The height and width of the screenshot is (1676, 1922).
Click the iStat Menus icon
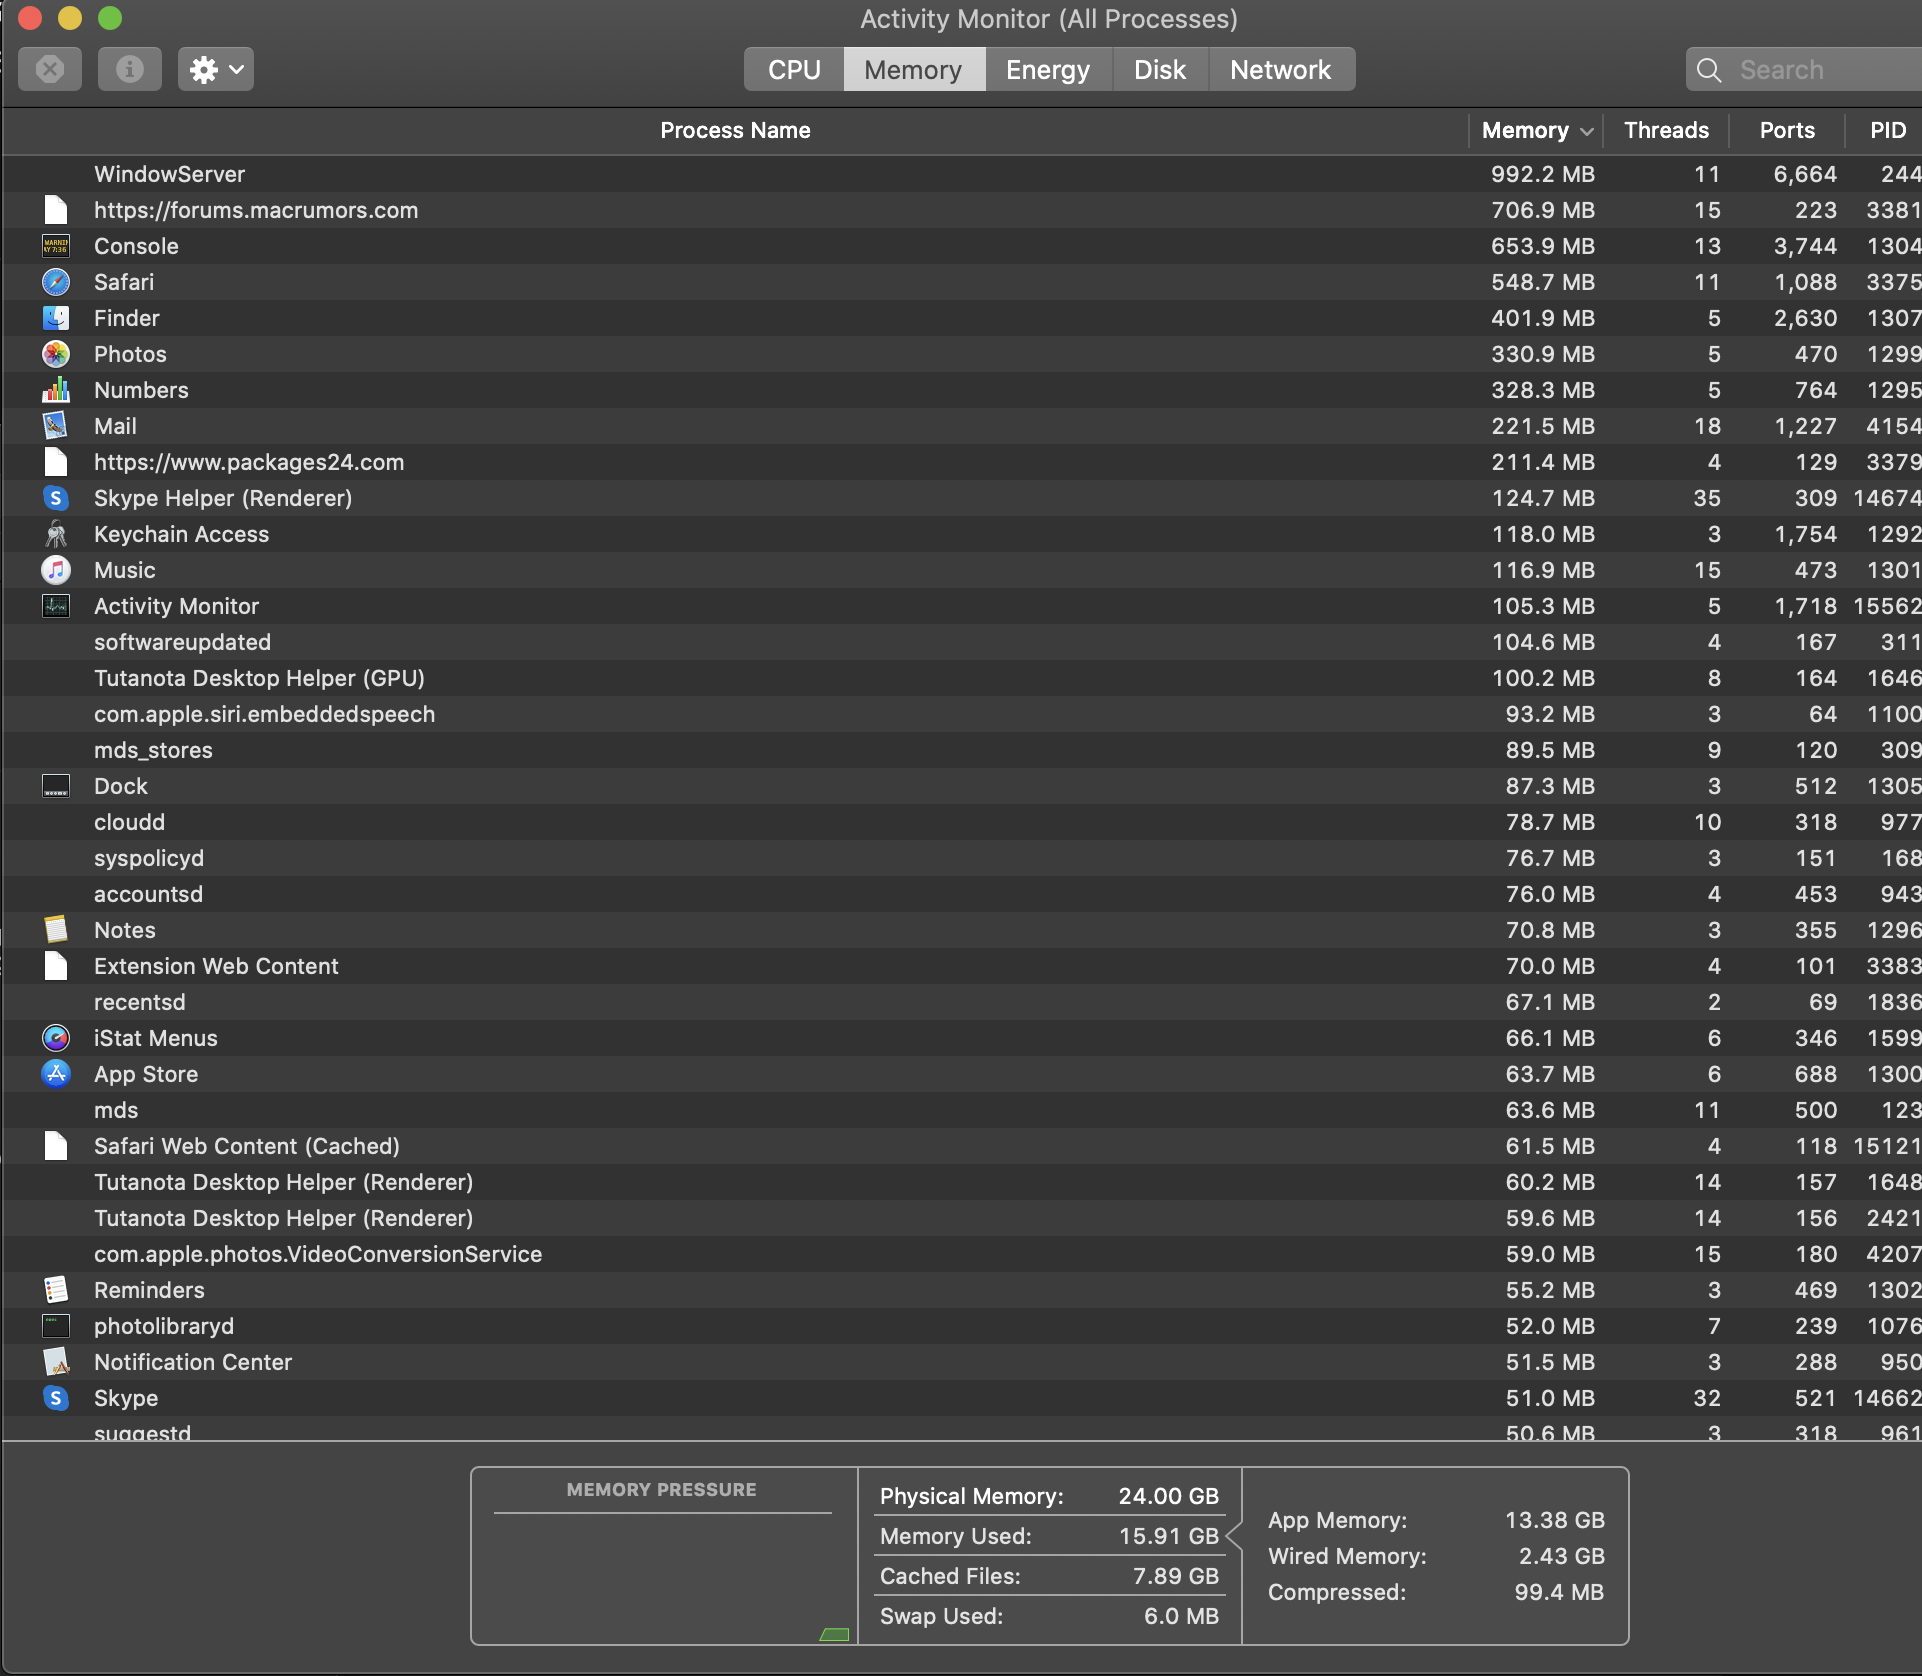coord(56,1038)
